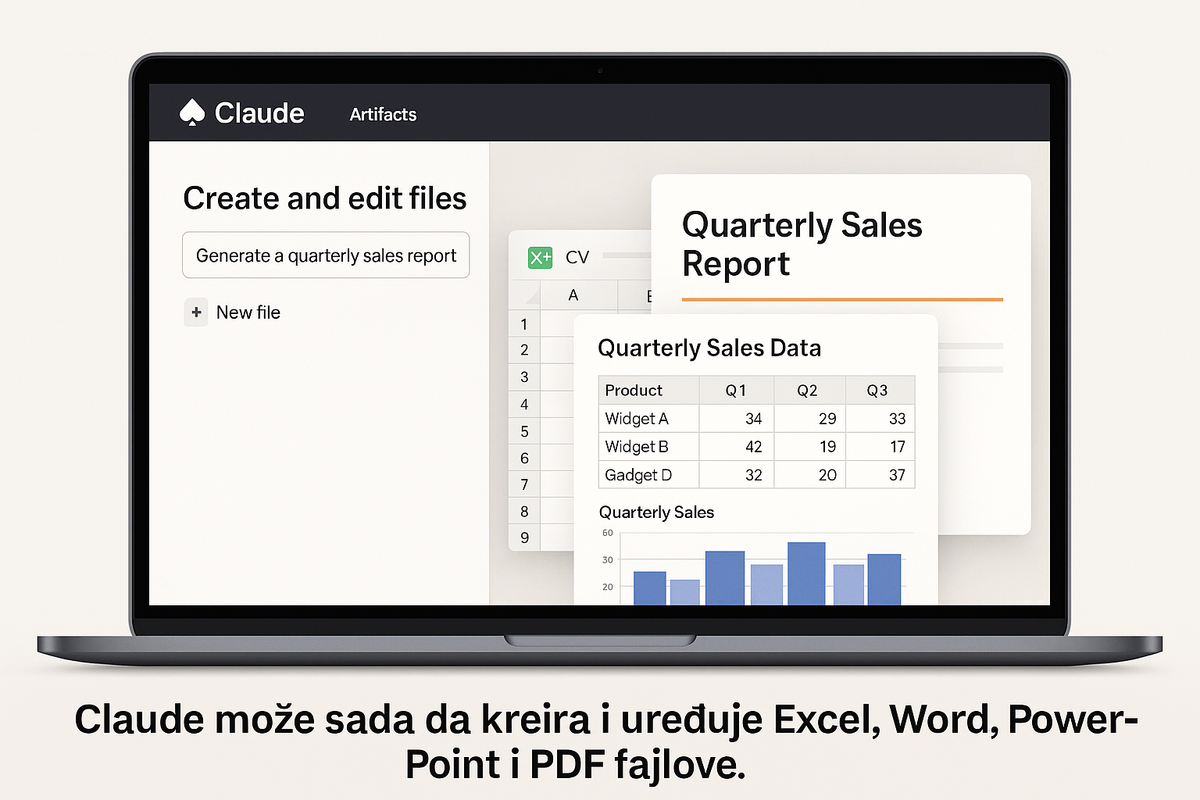Click the Q1 column header
The width and height of the screenshot is (1200, 800).
click(x=736, y=390)
